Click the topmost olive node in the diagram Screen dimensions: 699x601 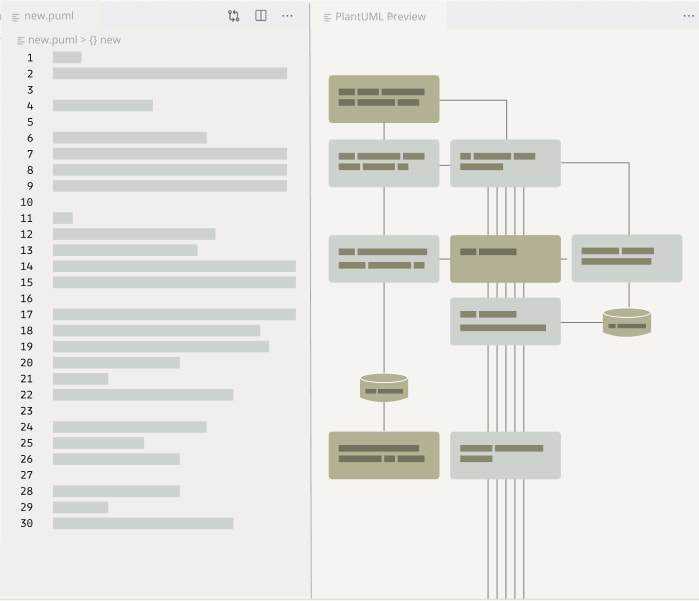click(384, 98)
